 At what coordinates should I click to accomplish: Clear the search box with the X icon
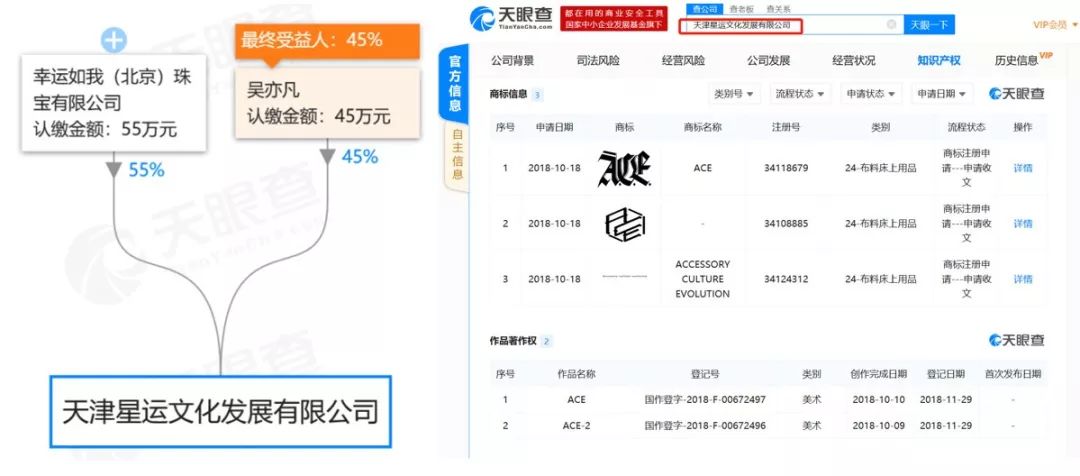pos(891,25)
